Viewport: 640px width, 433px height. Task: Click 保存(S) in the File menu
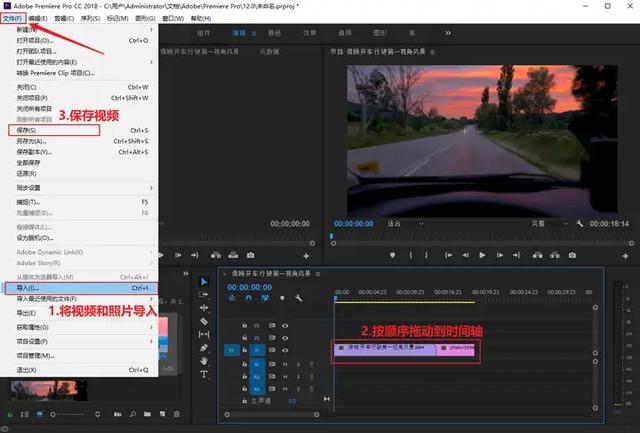click(x=79, y=130)
